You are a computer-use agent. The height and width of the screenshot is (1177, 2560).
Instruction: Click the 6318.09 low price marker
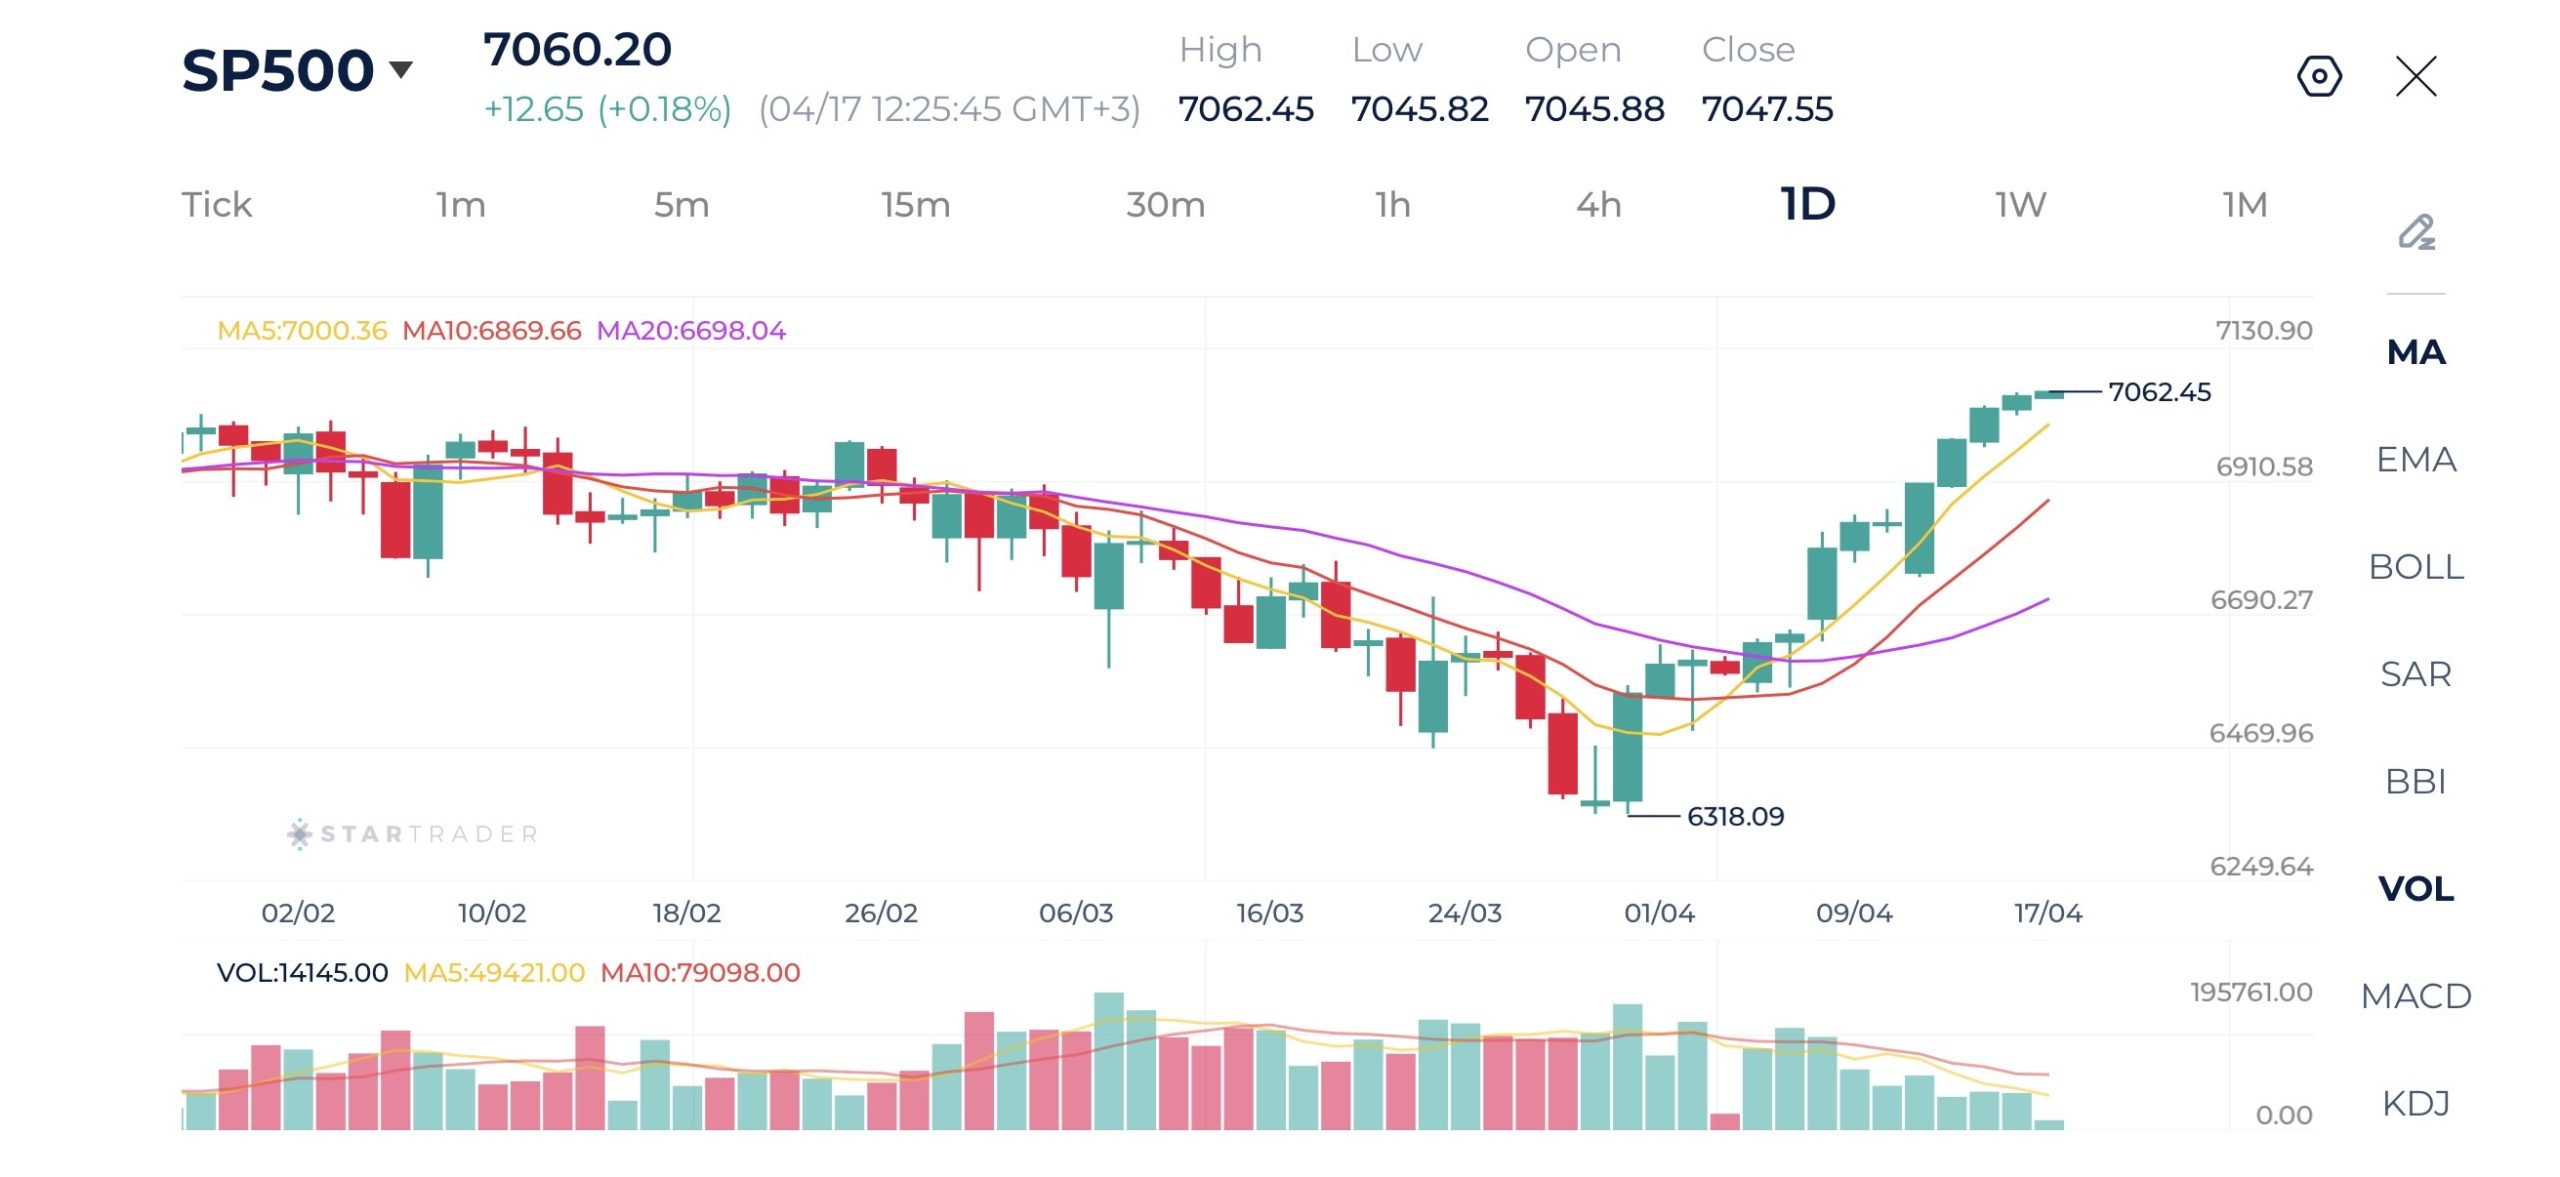pos(1735,817)
